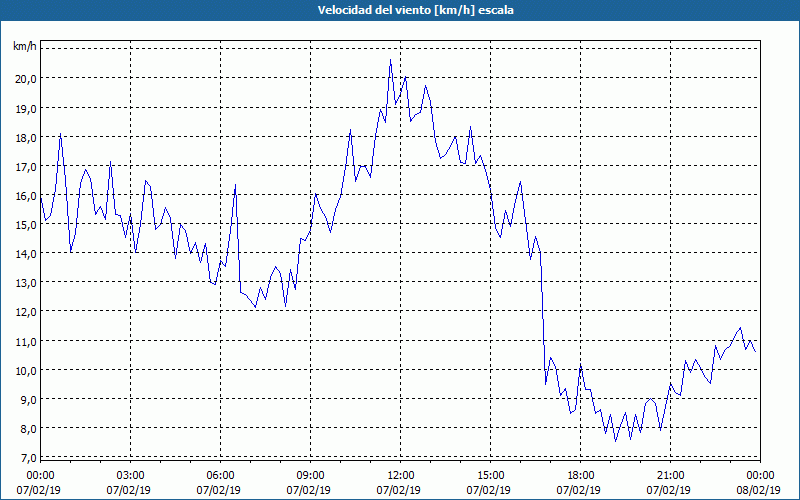
Task: Select the 'km/h' axis unit label
Action: pyautogui.click(x=25, y=46)
